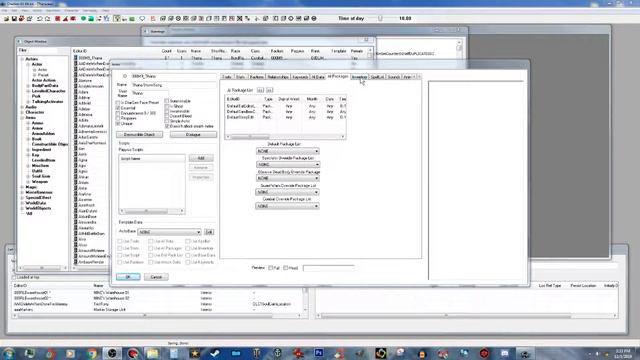640x360 pixels.
Task: Switch to the Keywords tab
Action: (x=300, y=77)
